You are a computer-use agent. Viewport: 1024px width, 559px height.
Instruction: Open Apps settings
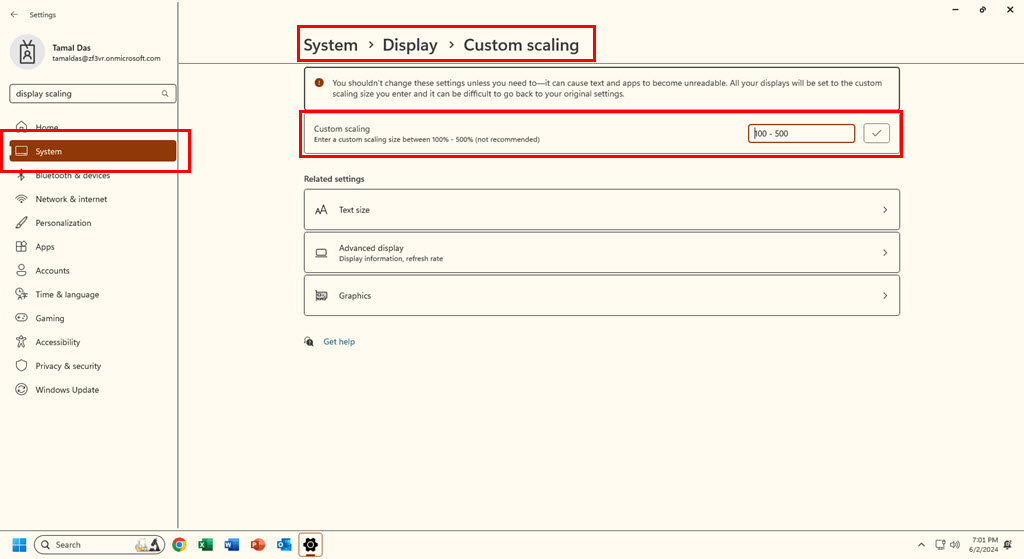coord(93,247)
